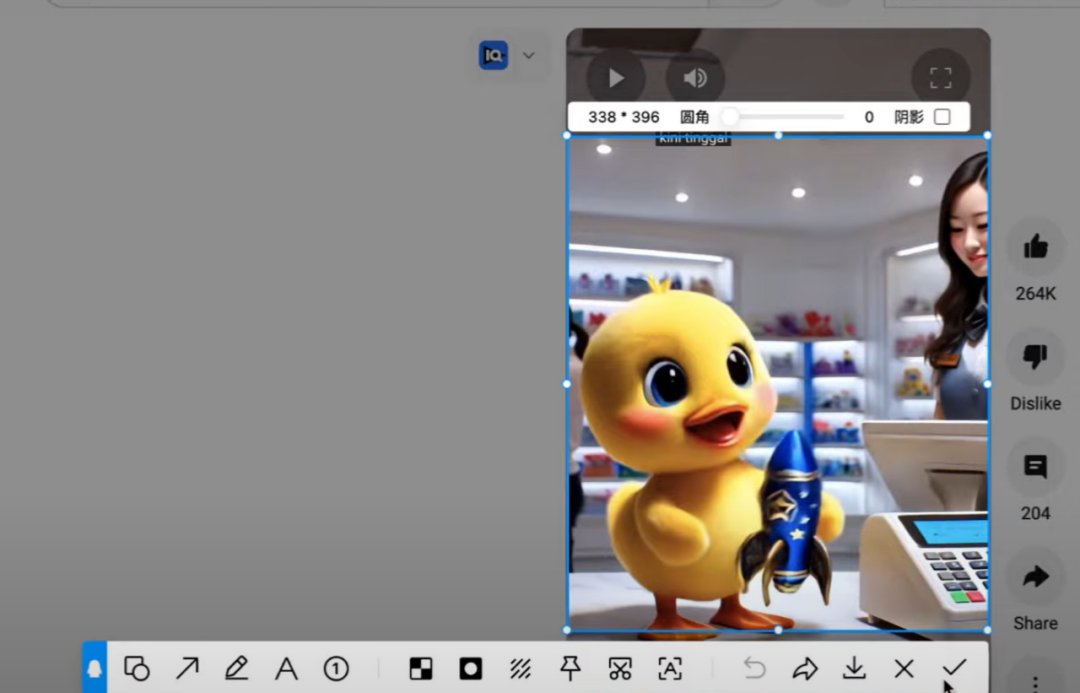This screenshot has width=1080, height=693.
Task: Mute the video volume
Action: [x=695, y=78]
